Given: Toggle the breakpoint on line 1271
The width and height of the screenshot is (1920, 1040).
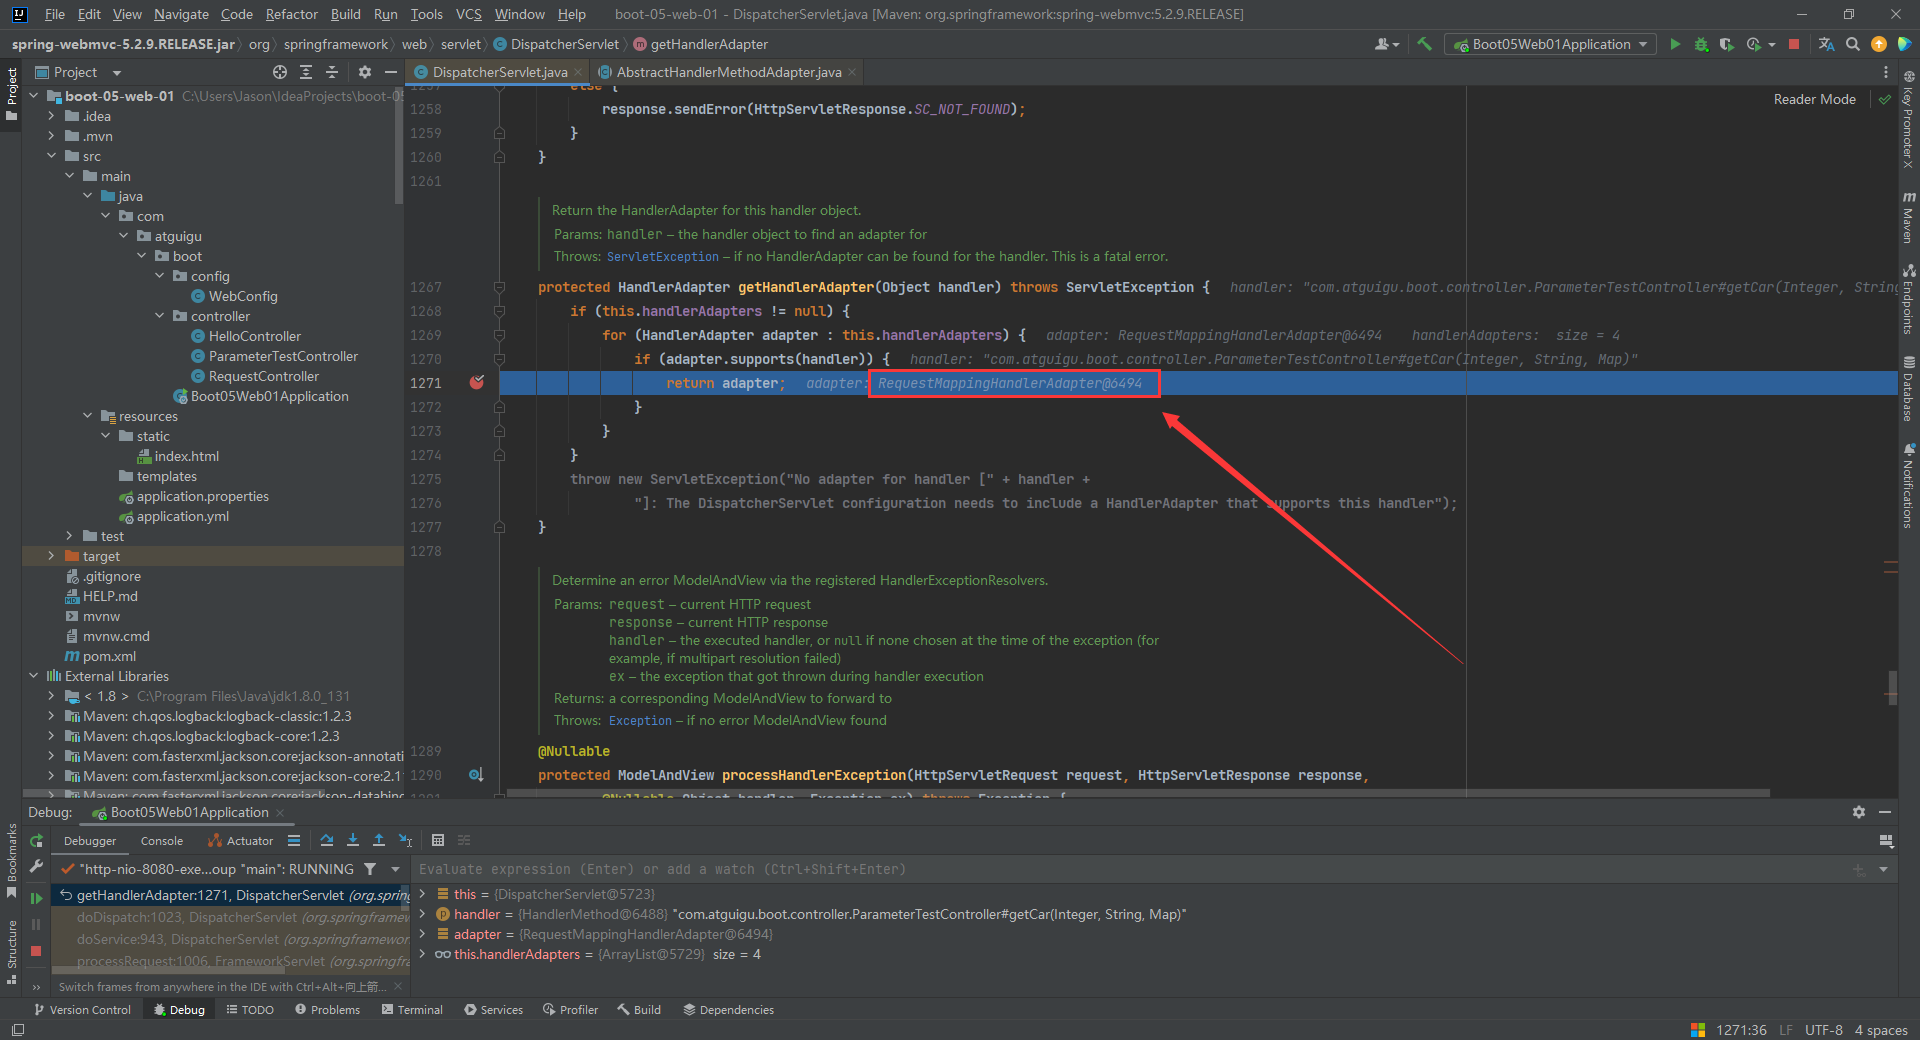Looking at the screenshot, I should 477,383.
